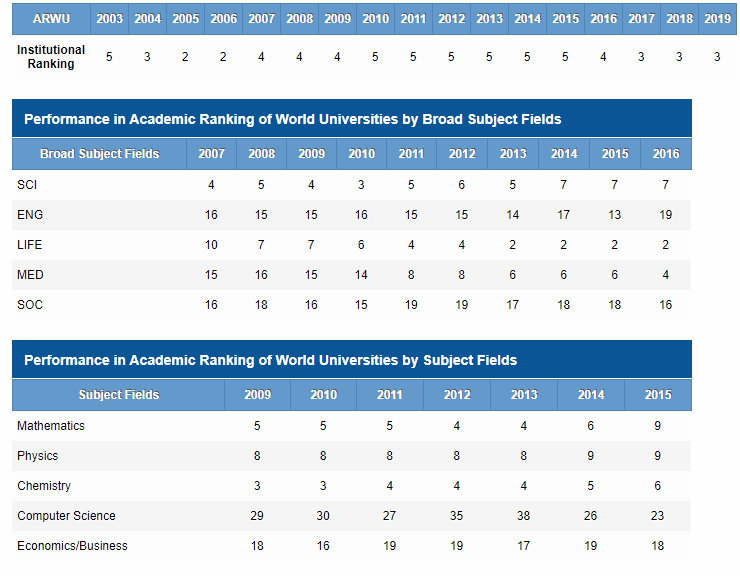Click ENG value 13 for 2015

(x=614, y=215)
